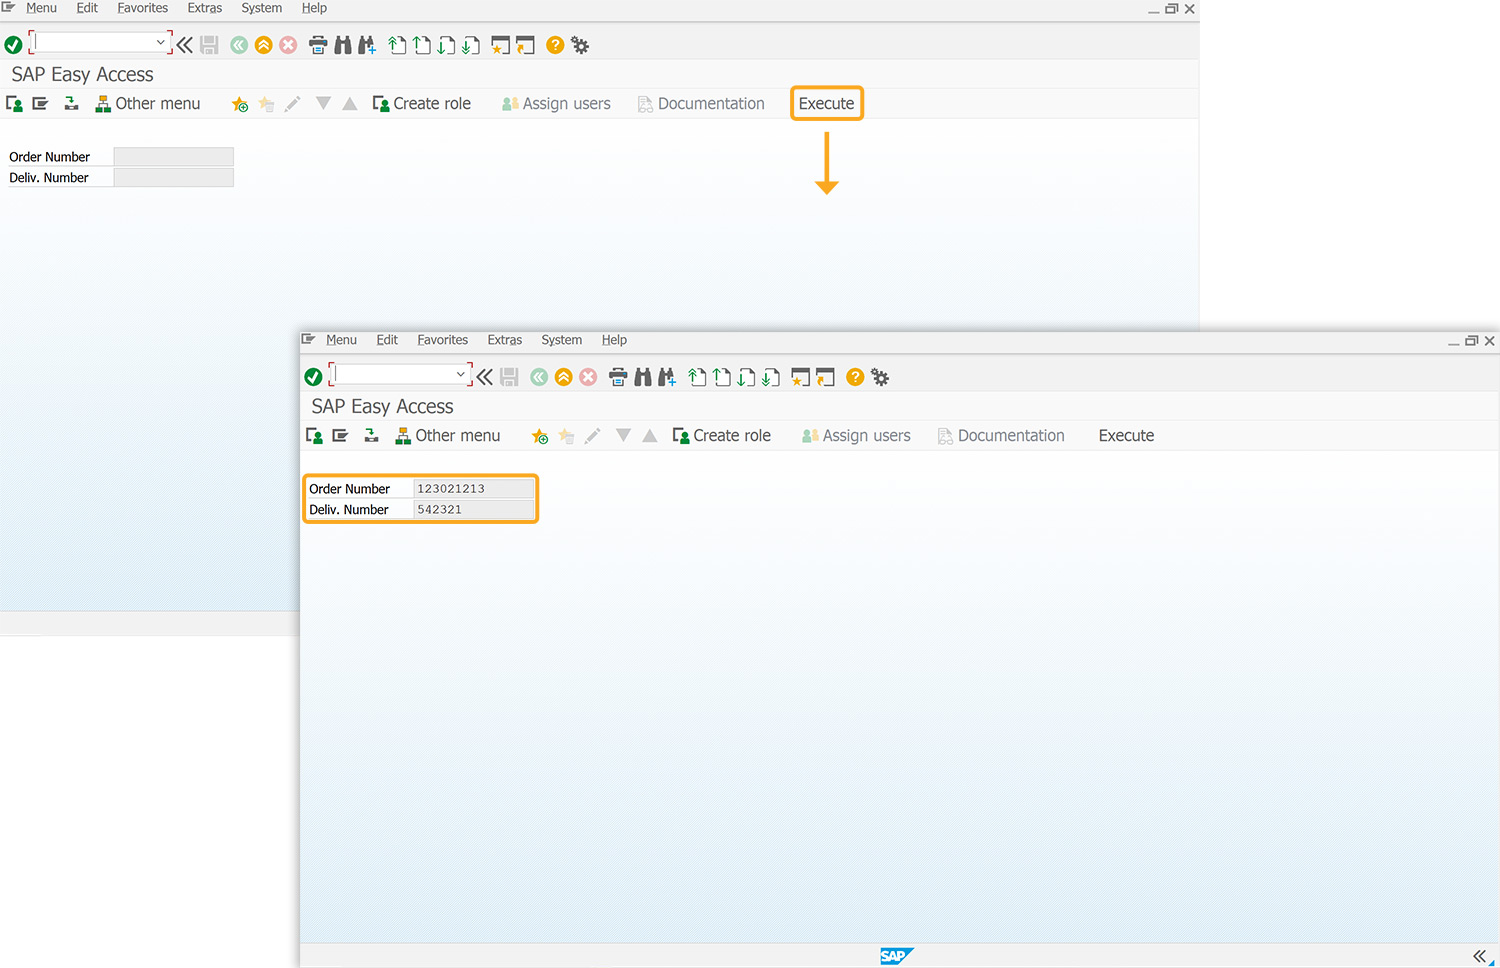Open the Extras menu in front window
The image size is (1500, 968).
tap(505, 340)
